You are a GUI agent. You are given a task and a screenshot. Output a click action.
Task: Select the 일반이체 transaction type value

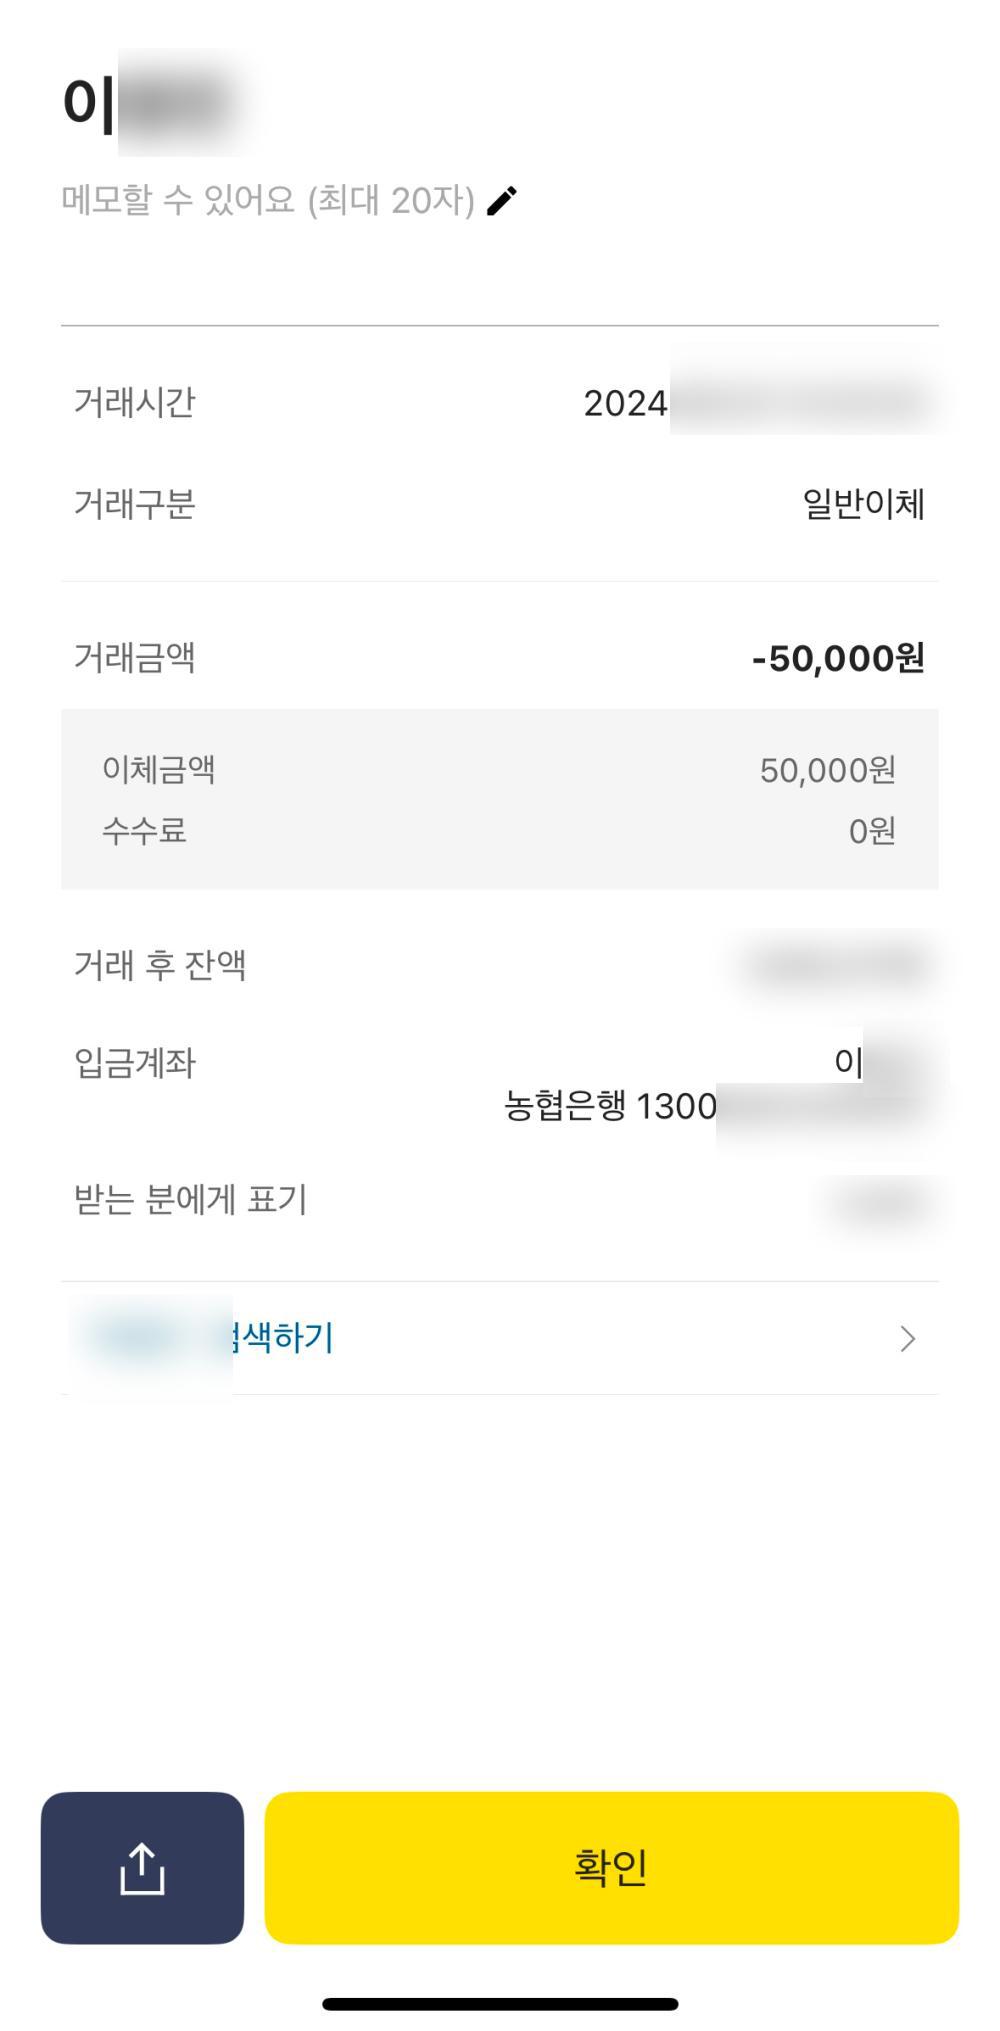pos(863,504)
